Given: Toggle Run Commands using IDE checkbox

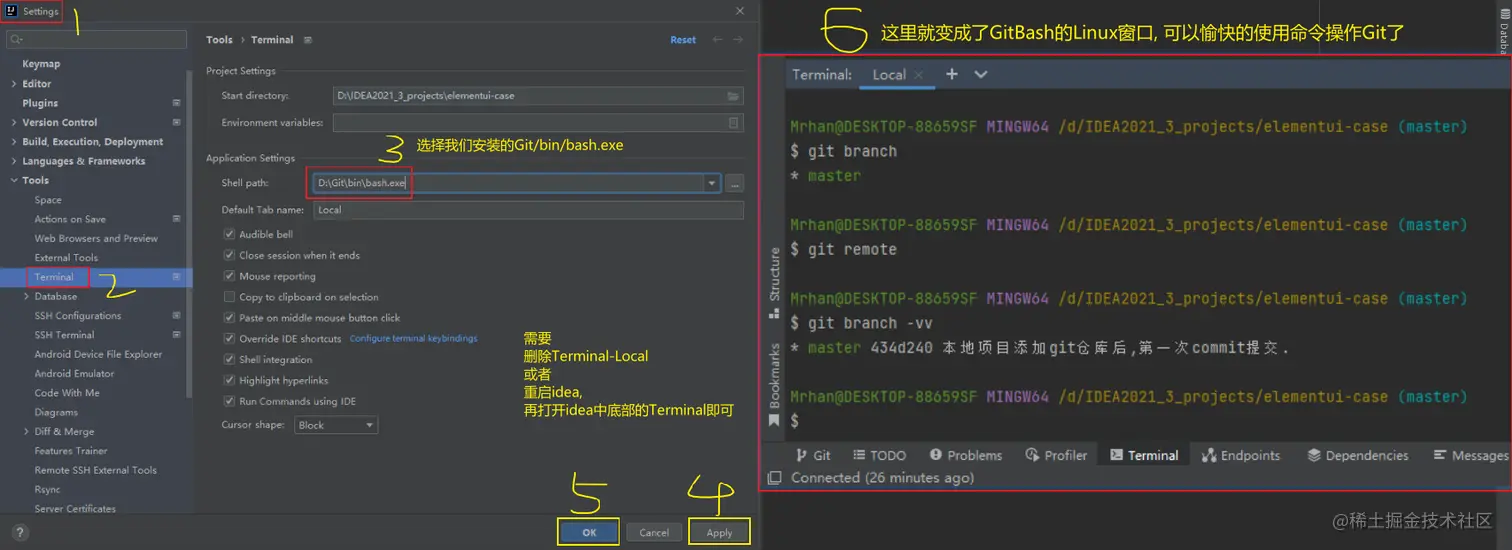Looking at the screenshot, I should (229, 401).
